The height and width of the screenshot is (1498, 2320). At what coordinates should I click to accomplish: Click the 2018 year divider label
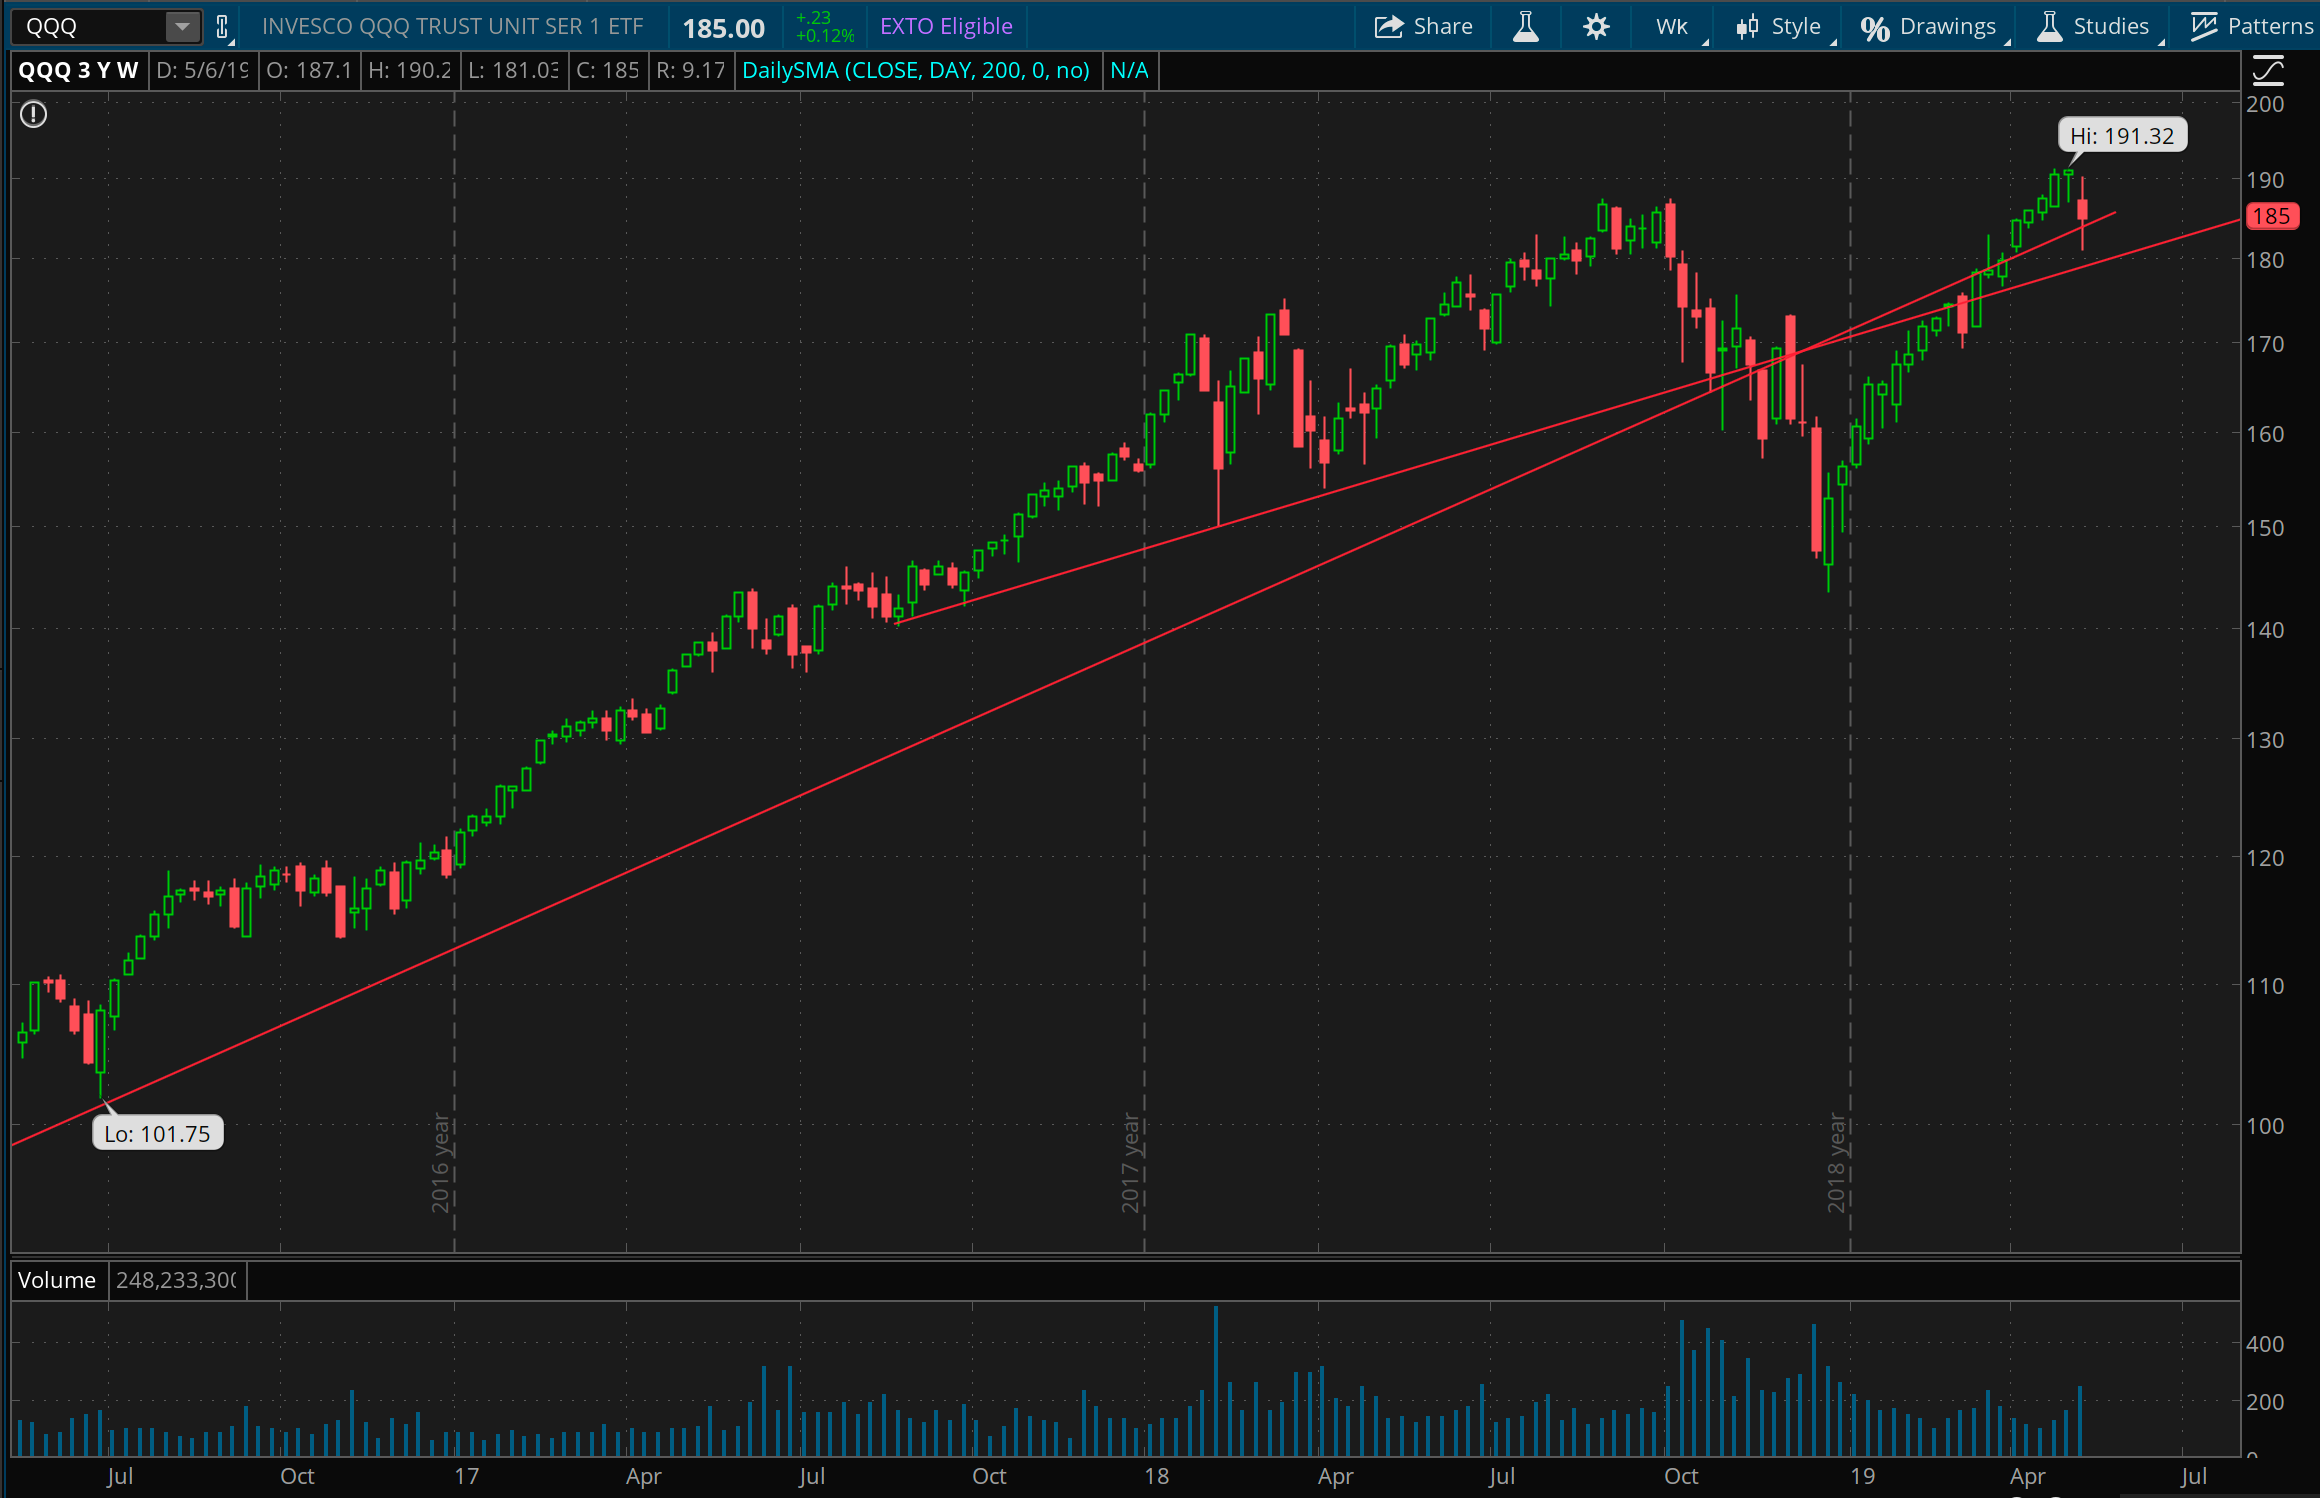(x=1836, y=1163)
